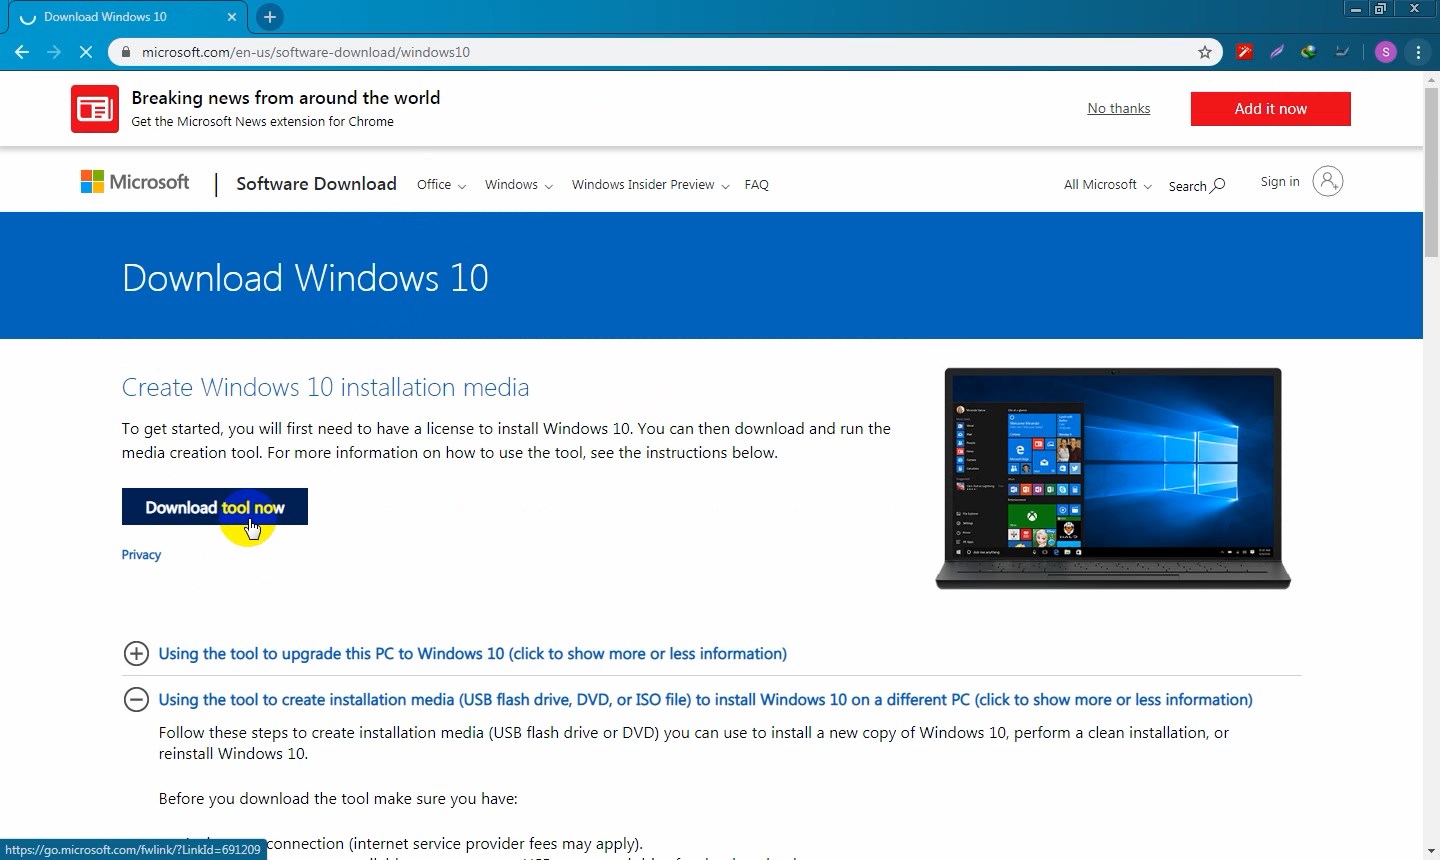Open the green and yellow extension icon
Screen dimensions: 1440x860
(1309, 52)
